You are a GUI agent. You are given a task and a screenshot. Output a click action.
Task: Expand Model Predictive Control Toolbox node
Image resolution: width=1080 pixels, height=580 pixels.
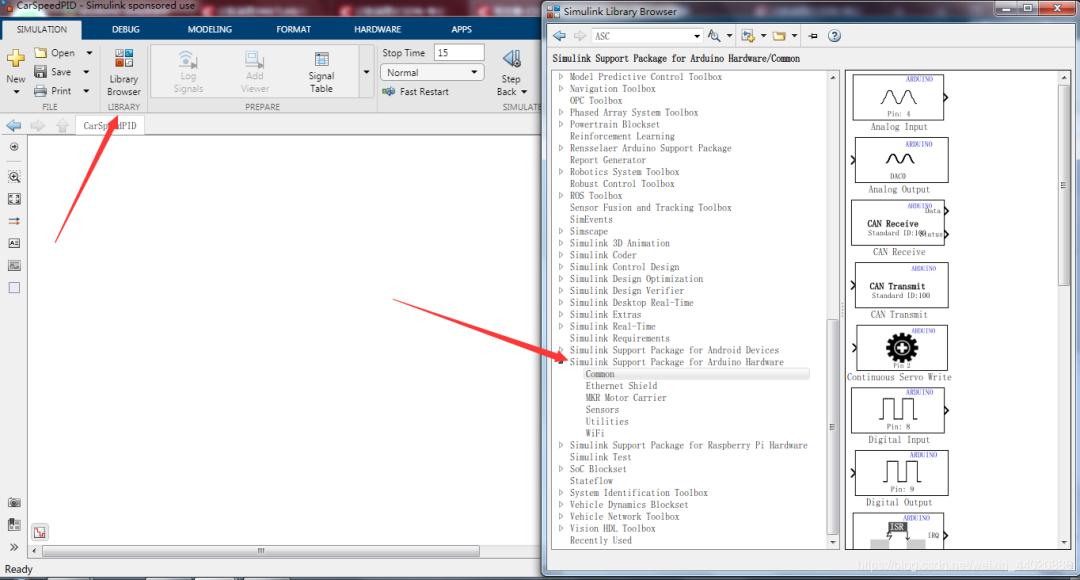pos(561,76)
